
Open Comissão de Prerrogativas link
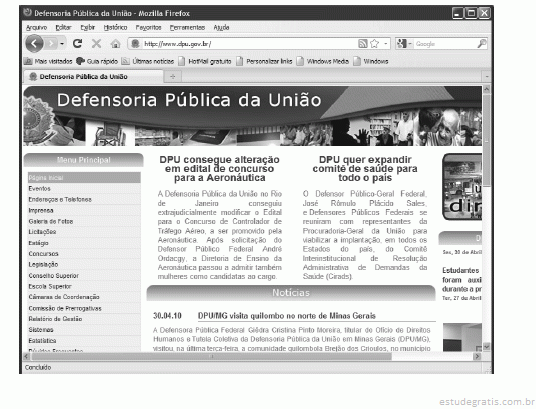[x=65, y=308]
